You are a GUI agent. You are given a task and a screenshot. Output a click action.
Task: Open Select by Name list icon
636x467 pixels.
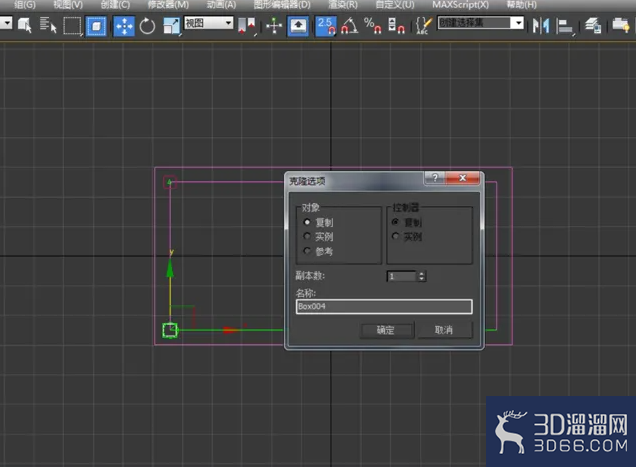pos(48,26)
